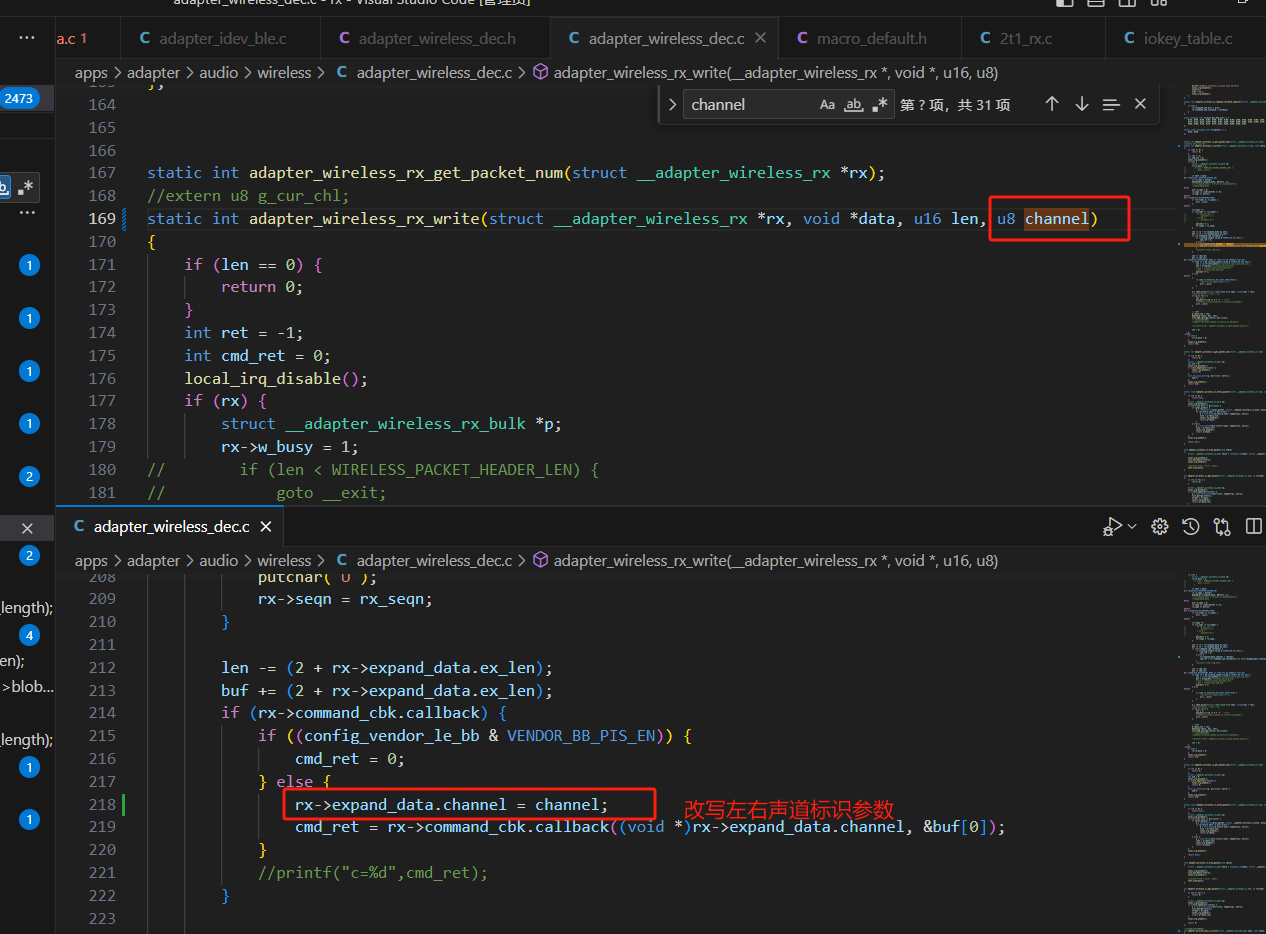Open the iokey_table.c tab

click(x=1186, y=38)
